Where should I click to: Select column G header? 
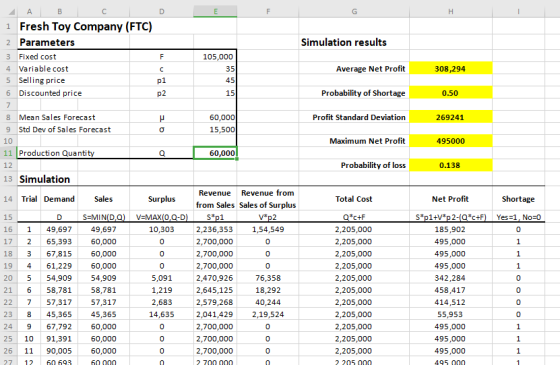354,11
